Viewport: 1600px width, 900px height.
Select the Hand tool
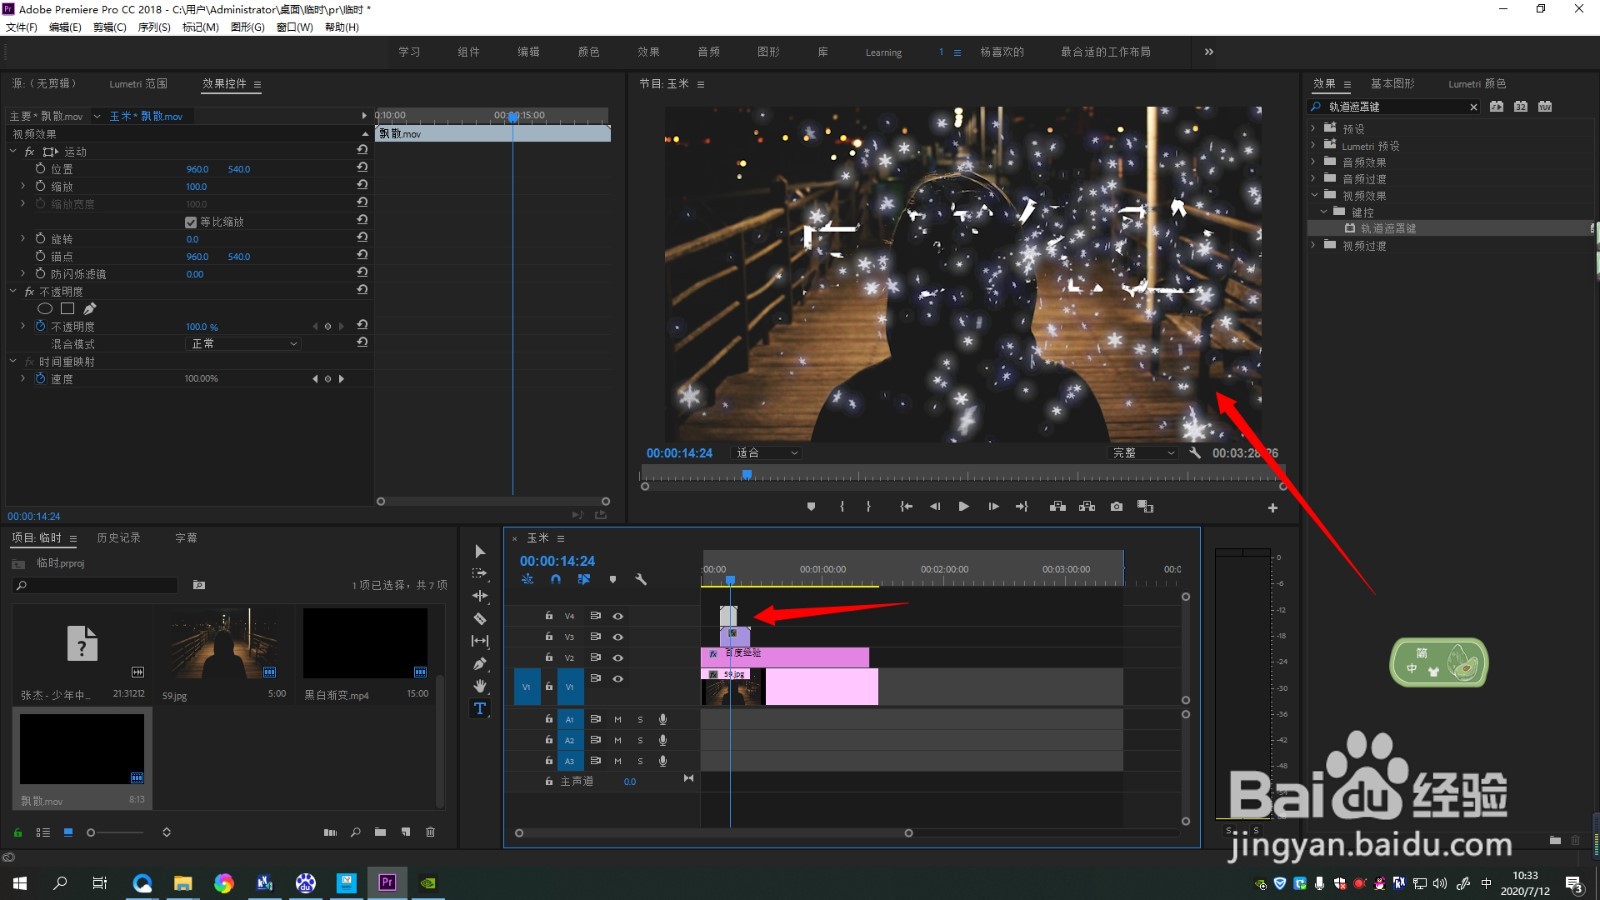(x=480, y=686)
